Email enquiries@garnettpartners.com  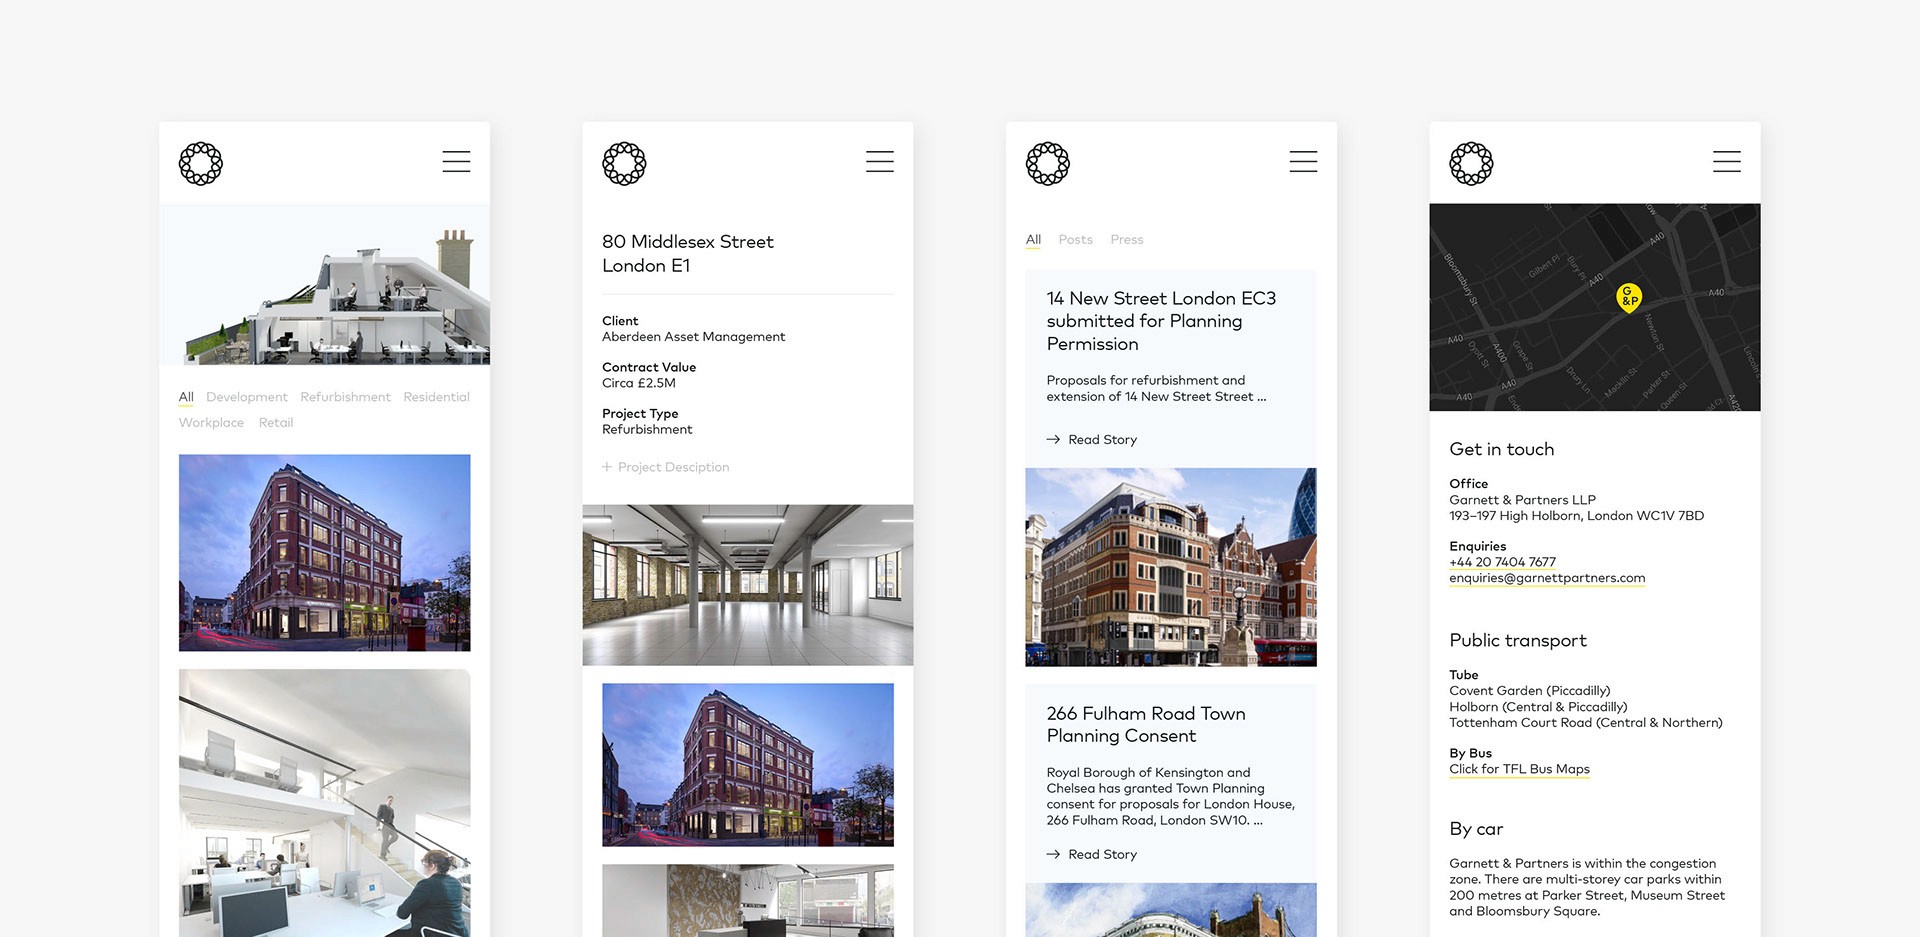point(1547,578)
